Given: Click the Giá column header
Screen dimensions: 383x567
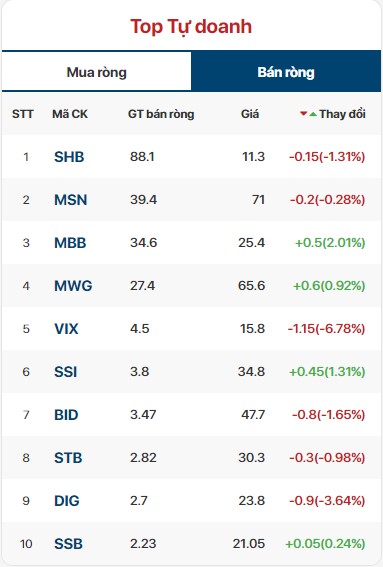Looking at the screenshot, I should 250,114.
